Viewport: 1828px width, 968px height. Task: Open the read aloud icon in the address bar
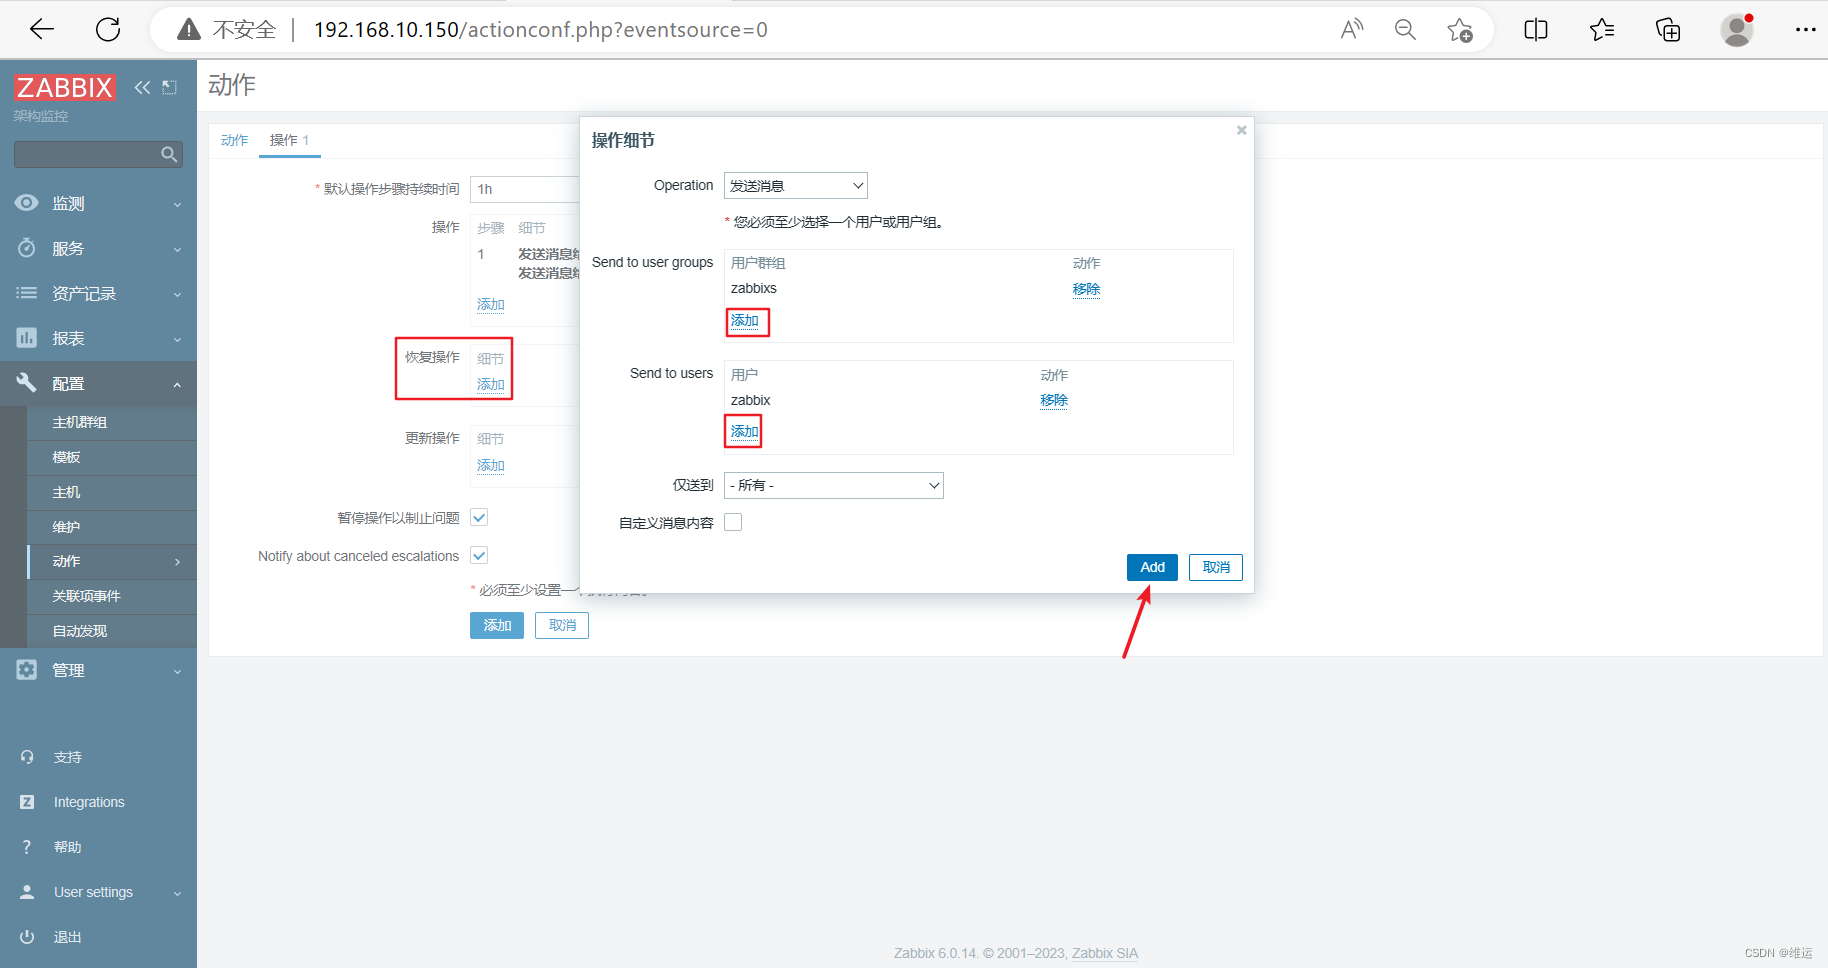(1352, 29)
